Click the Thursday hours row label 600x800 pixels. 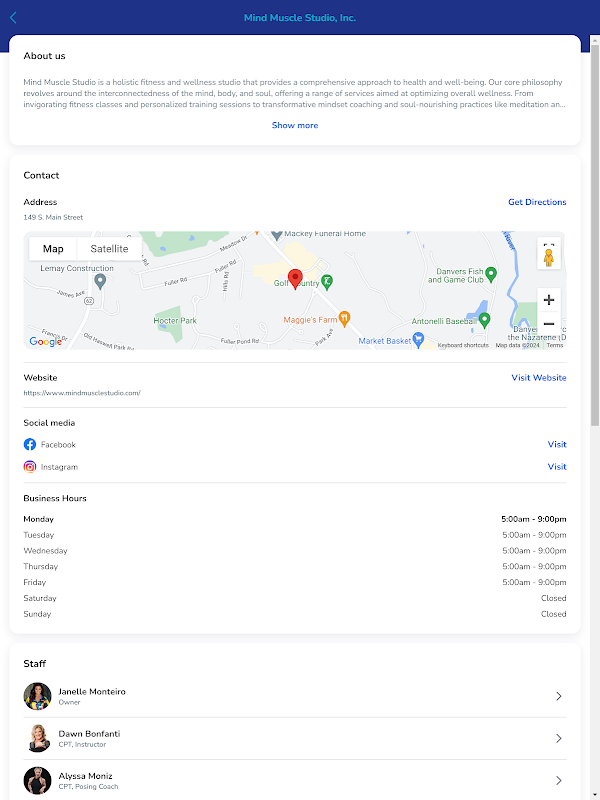[41, 567]
